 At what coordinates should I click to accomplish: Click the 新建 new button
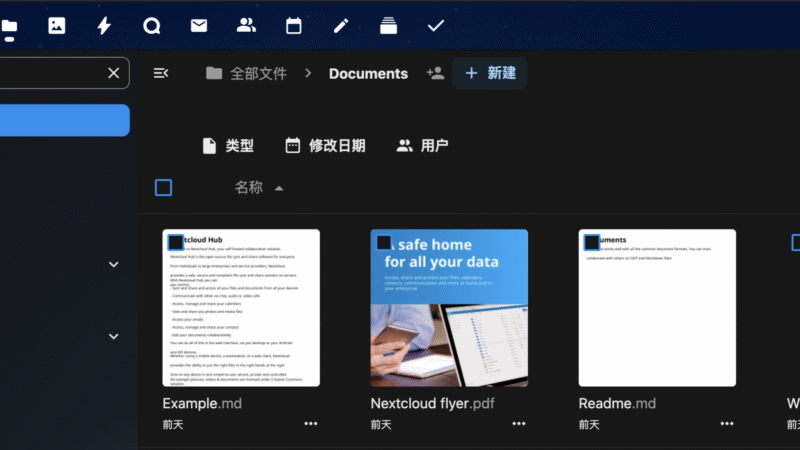click(490, 73)
